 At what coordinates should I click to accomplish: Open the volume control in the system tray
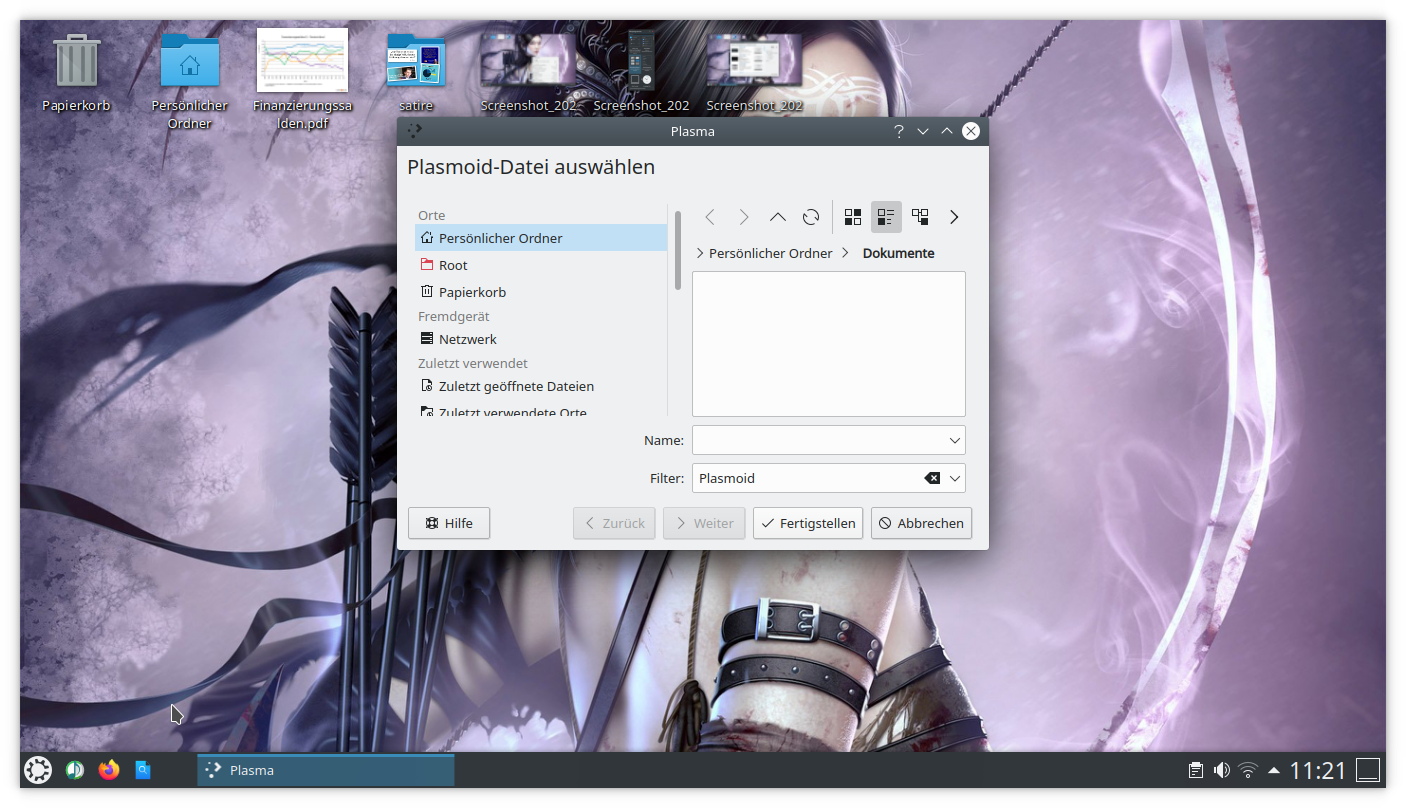tap(1221, 770)
